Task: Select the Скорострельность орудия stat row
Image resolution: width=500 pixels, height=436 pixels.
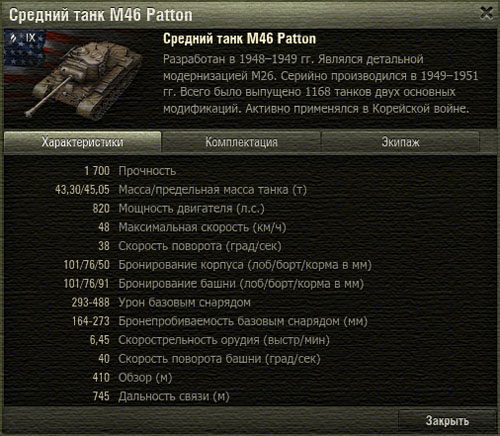Action: [210, 340]
